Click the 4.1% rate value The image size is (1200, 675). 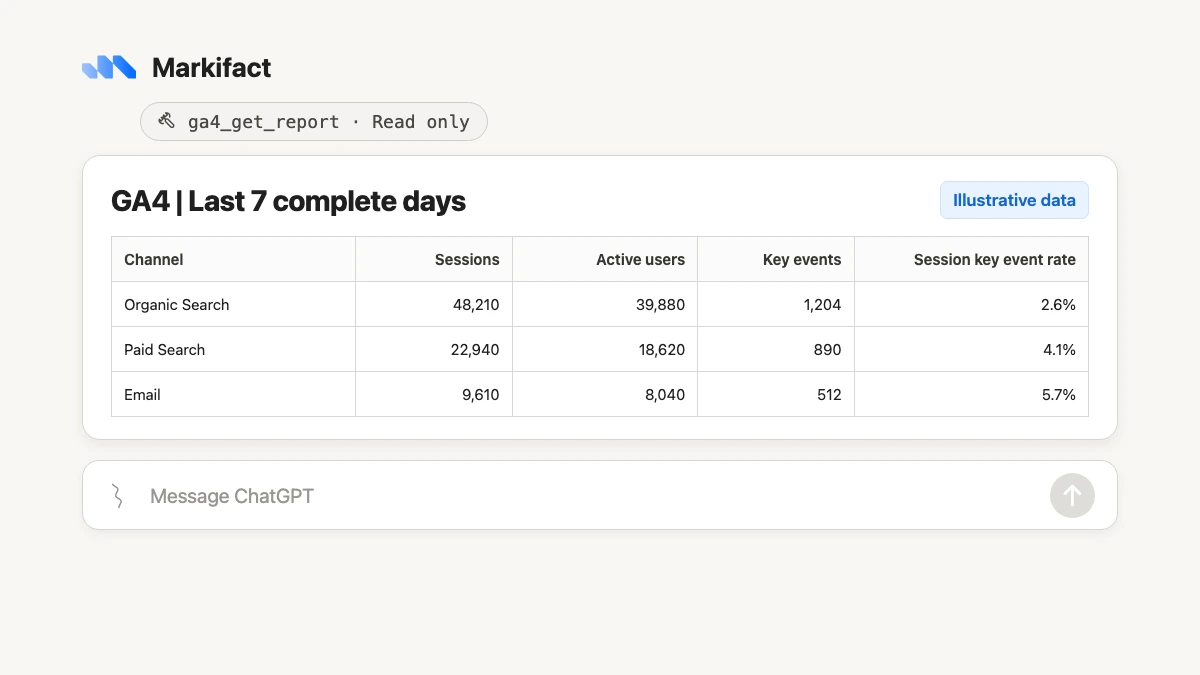[1059, 349]
